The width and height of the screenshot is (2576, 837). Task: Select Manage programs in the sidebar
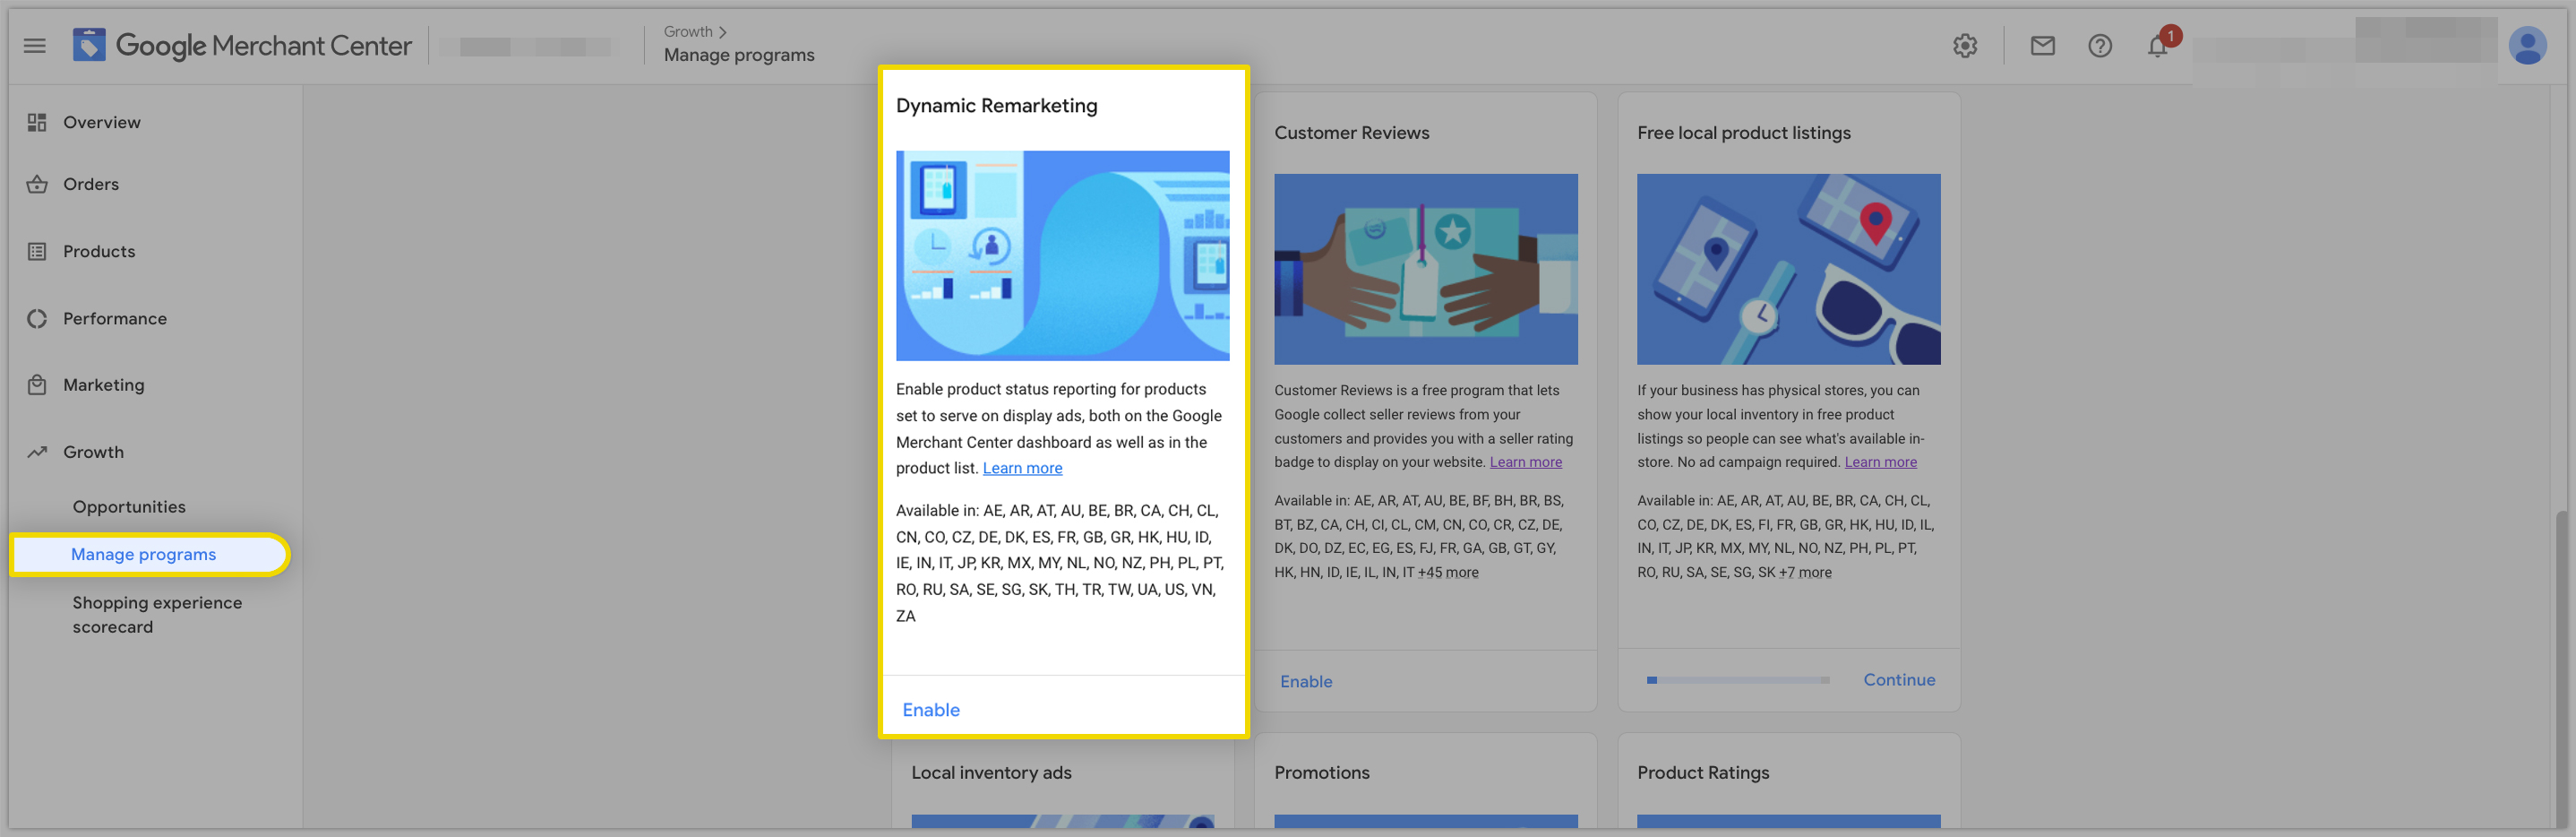click(x=150, y=554)
